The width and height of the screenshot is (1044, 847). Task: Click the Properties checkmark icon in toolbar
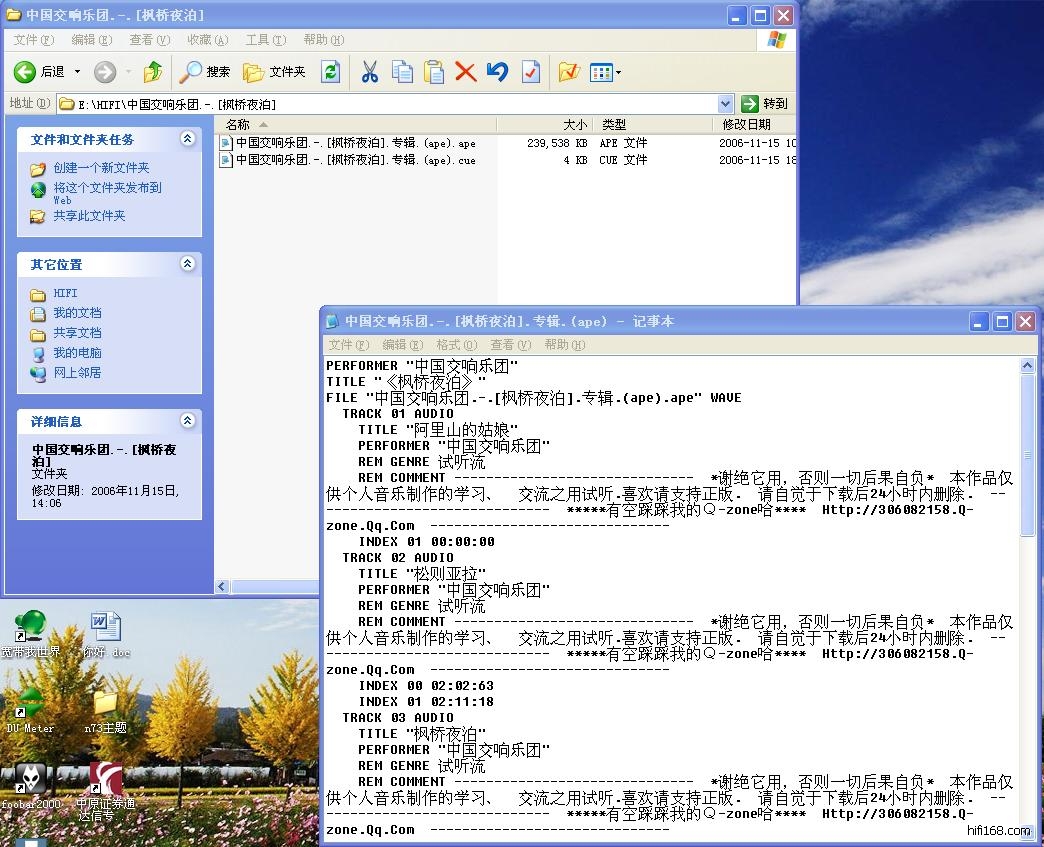point(531,72)
